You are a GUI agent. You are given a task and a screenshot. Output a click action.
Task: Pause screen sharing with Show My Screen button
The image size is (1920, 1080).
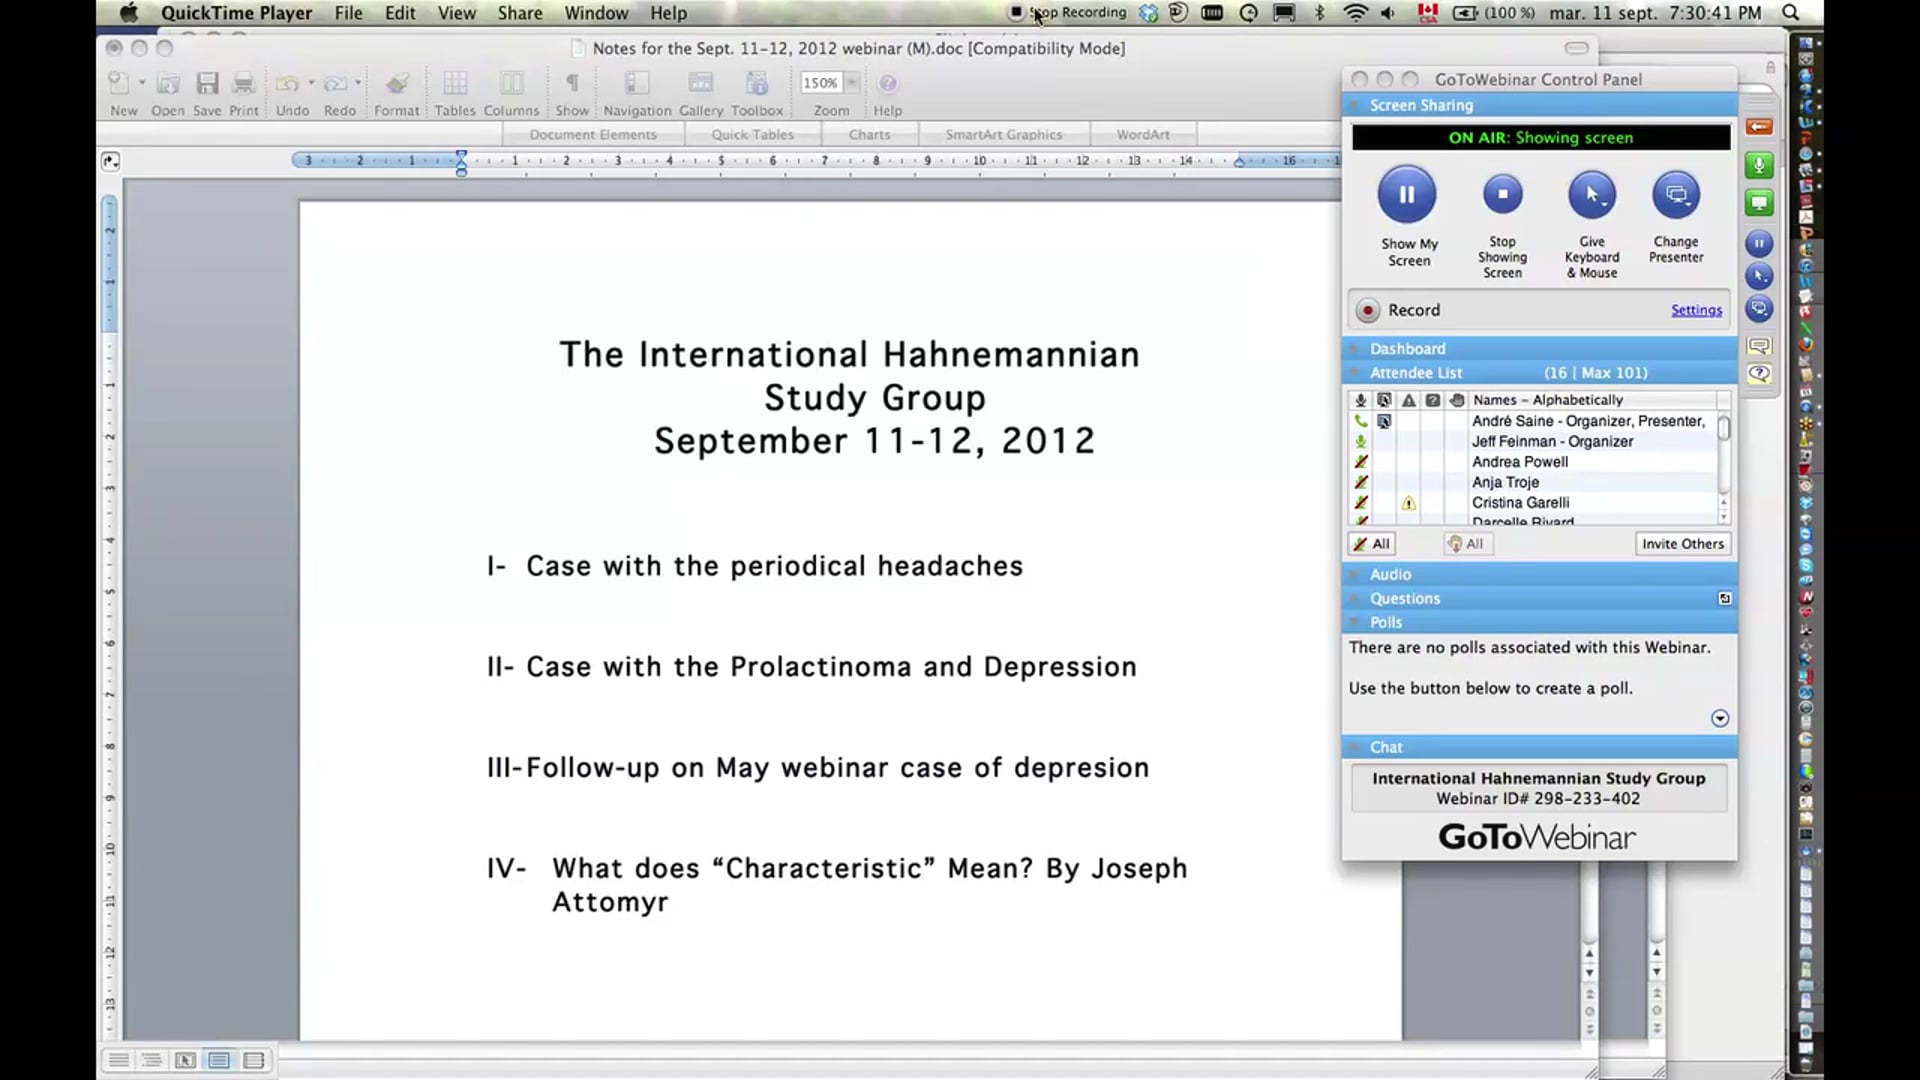[1407, 194]
